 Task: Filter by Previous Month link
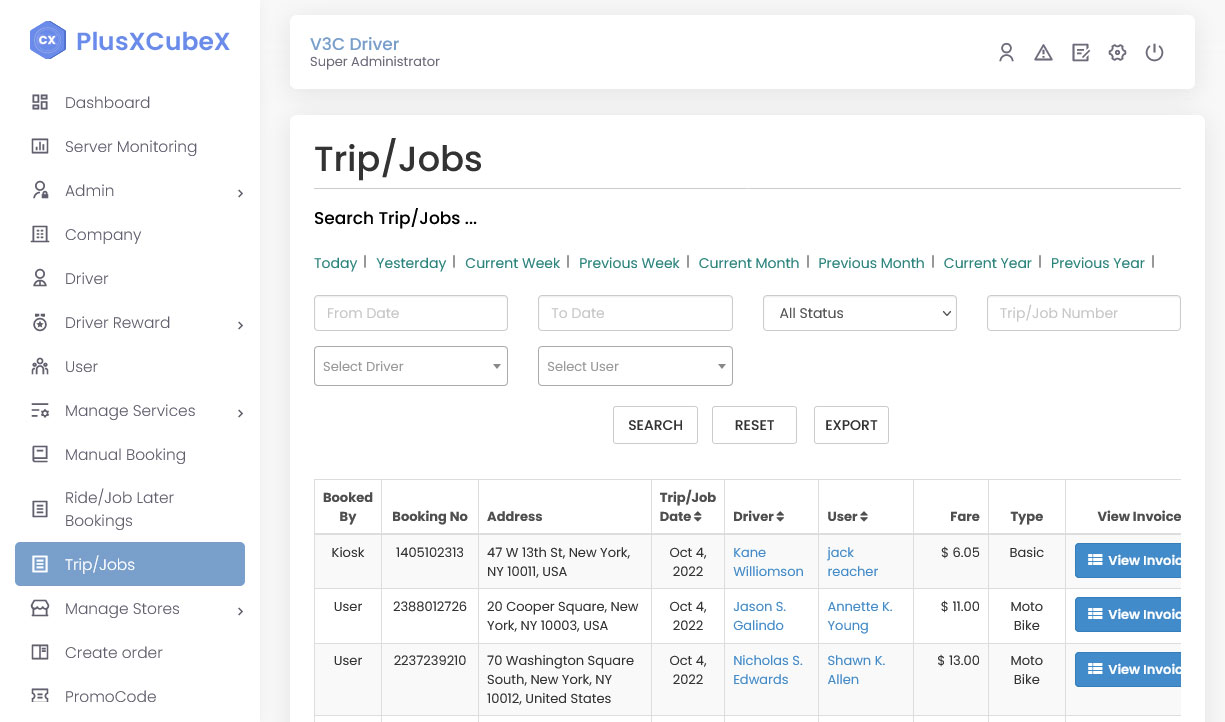(871, 263)
